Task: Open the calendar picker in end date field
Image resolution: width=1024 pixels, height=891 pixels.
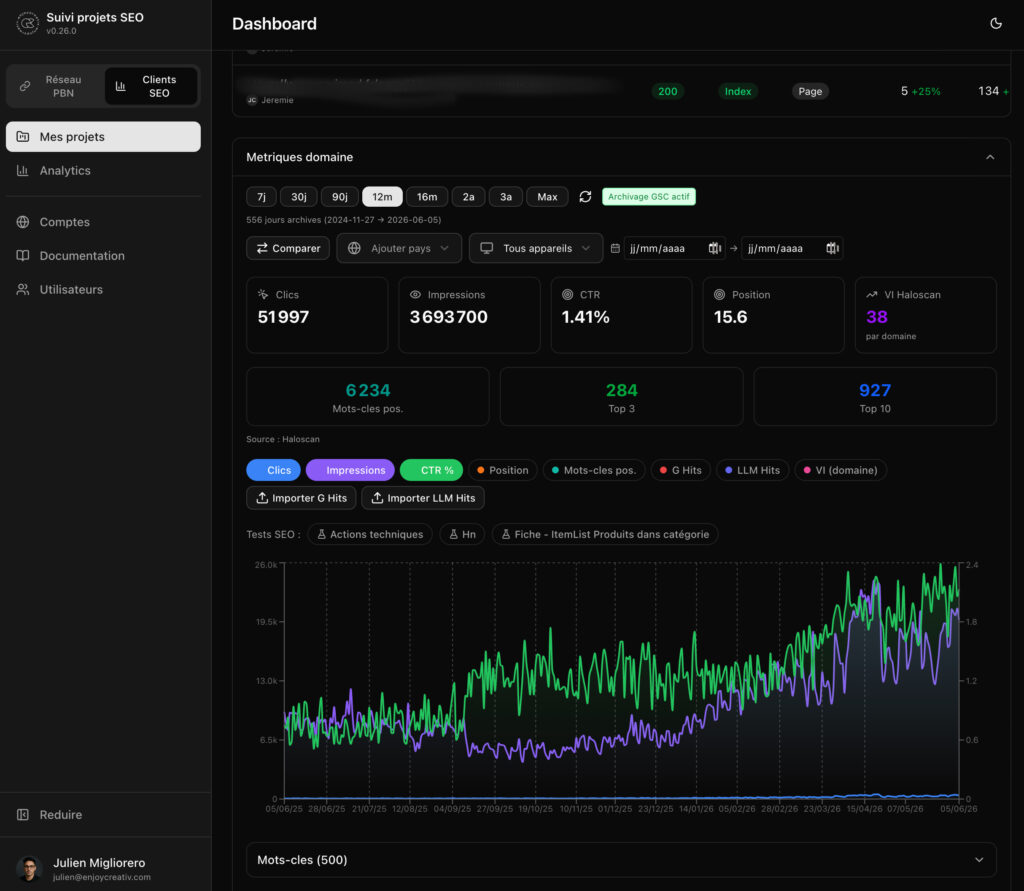Action: [x=832, y=248]
